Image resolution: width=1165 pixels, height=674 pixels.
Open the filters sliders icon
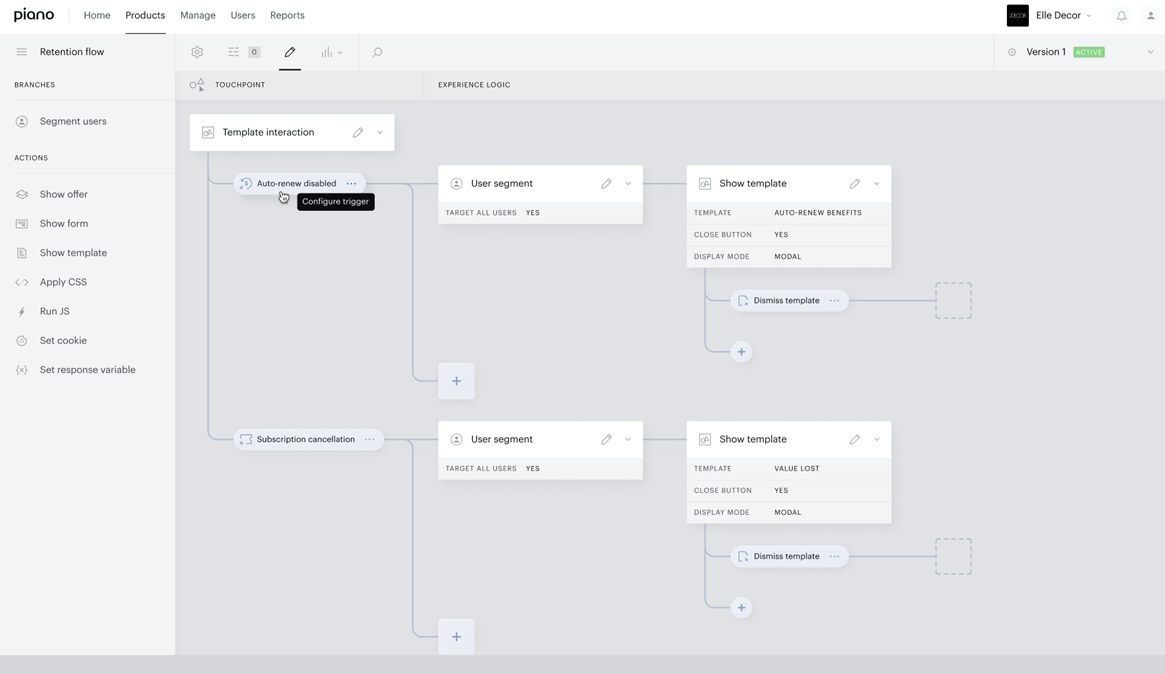click(x=233, y=52)
